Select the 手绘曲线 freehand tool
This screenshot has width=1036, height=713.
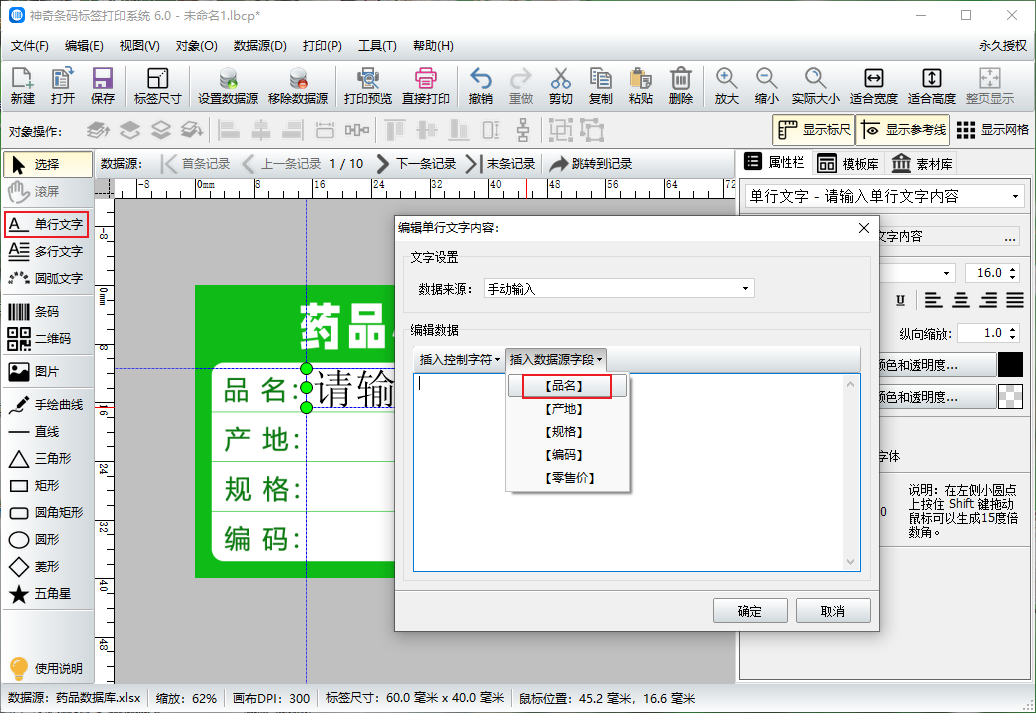click(46, 404)
